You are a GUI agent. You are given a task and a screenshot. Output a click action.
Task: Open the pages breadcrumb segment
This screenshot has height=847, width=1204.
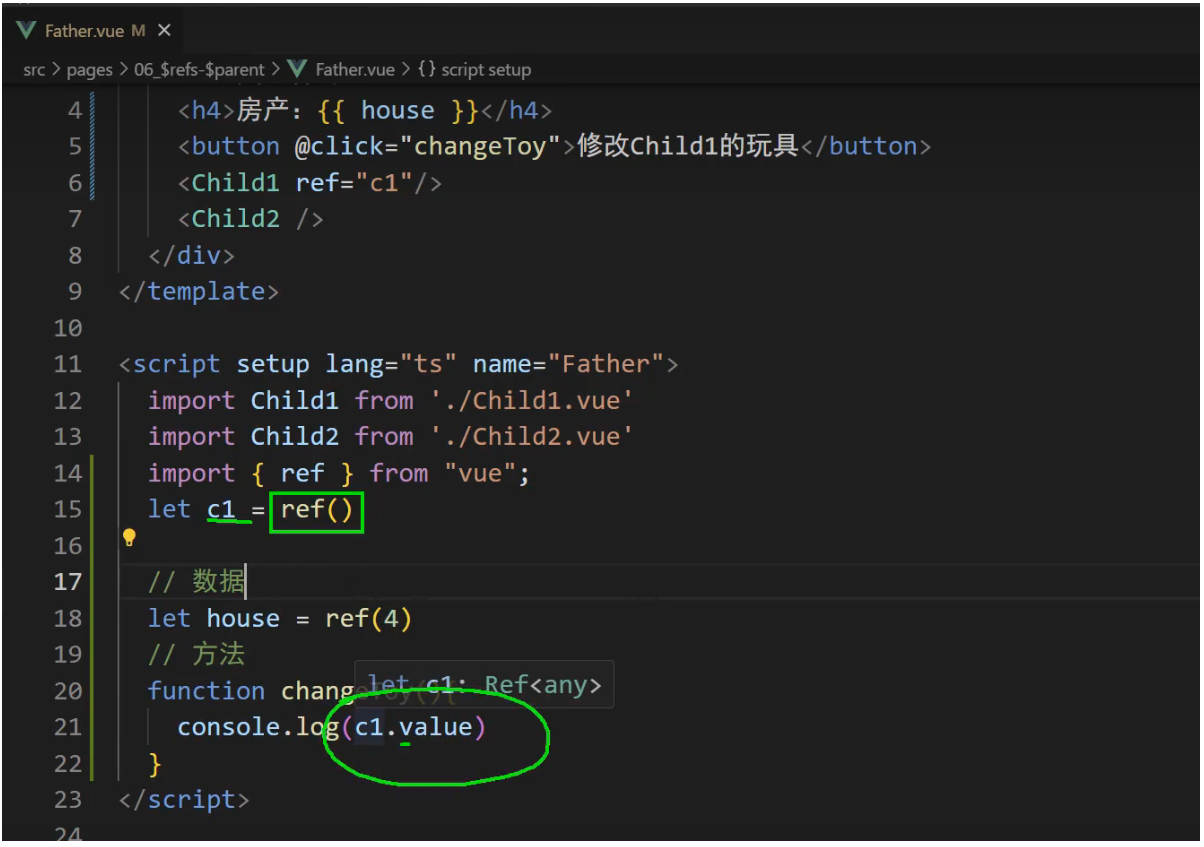click(x=89, y=70)
